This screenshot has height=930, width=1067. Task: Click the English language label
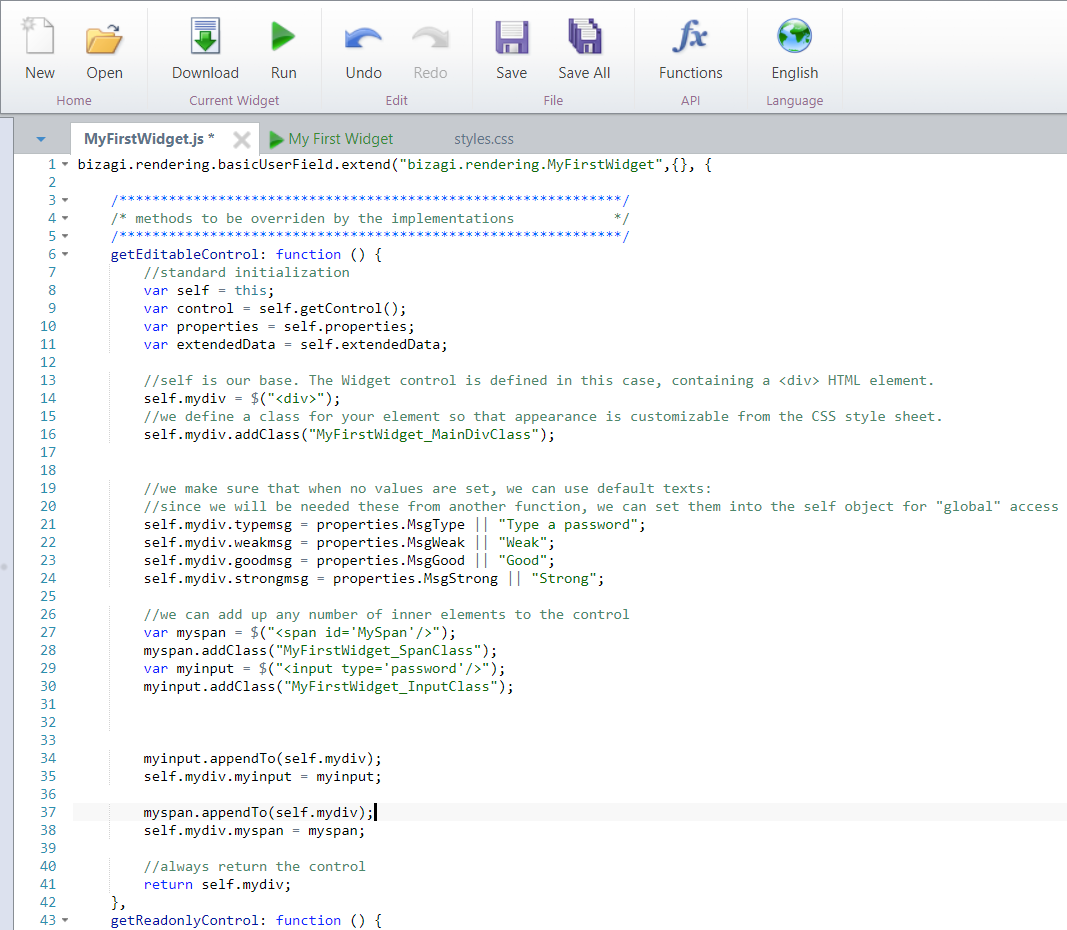tap(794, 73)
